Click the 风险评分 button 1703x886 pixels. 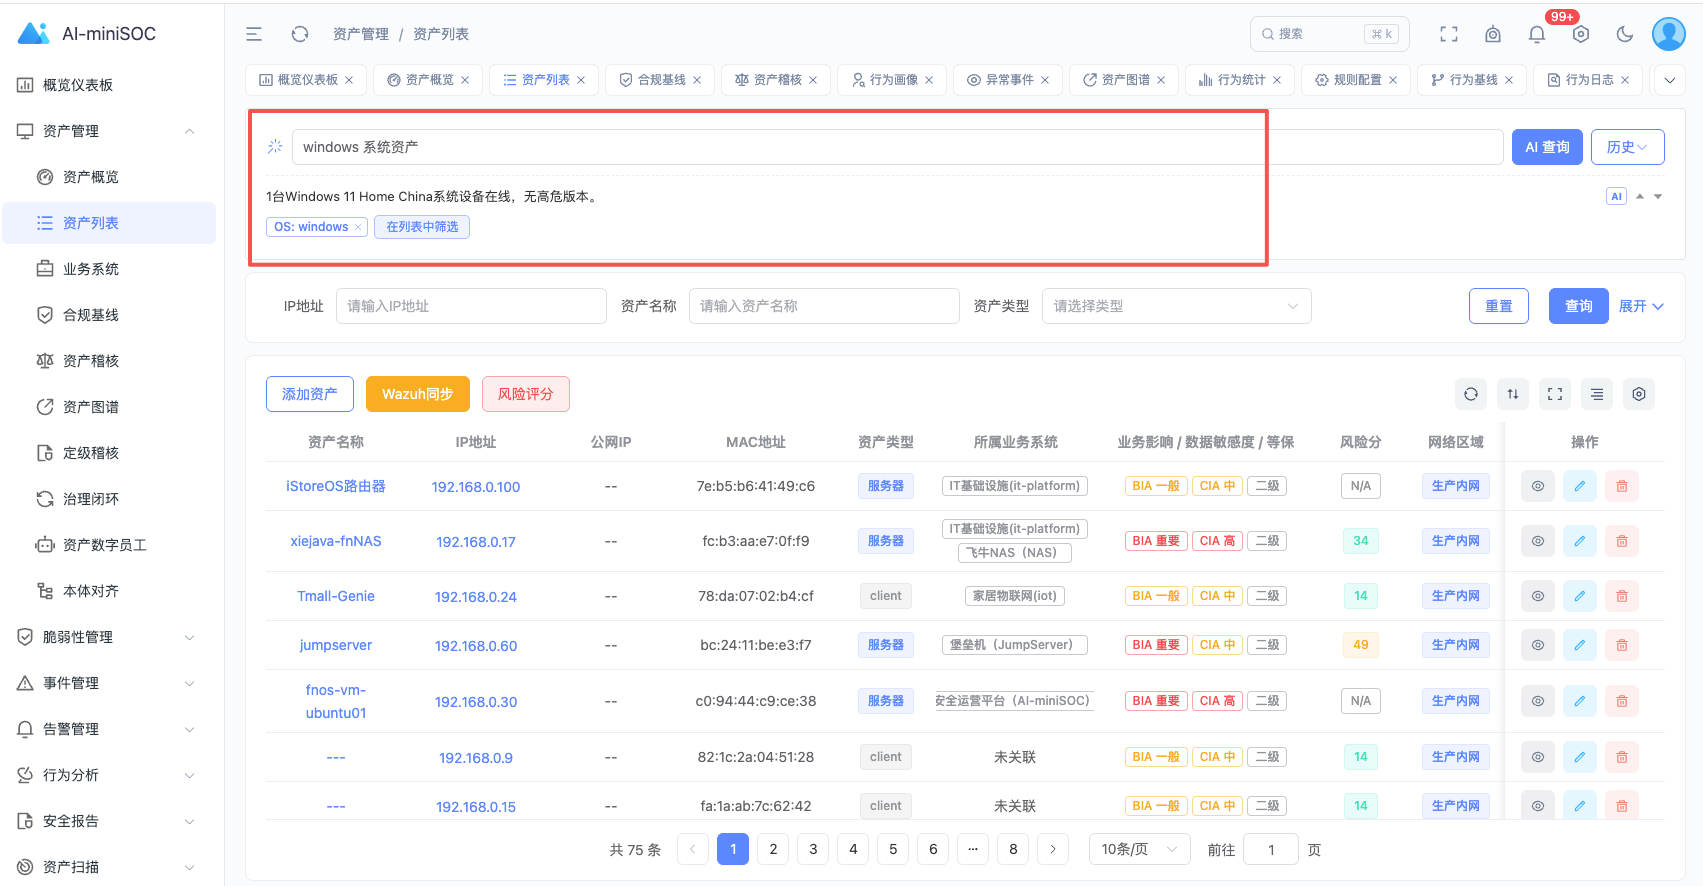pos(526,394)
